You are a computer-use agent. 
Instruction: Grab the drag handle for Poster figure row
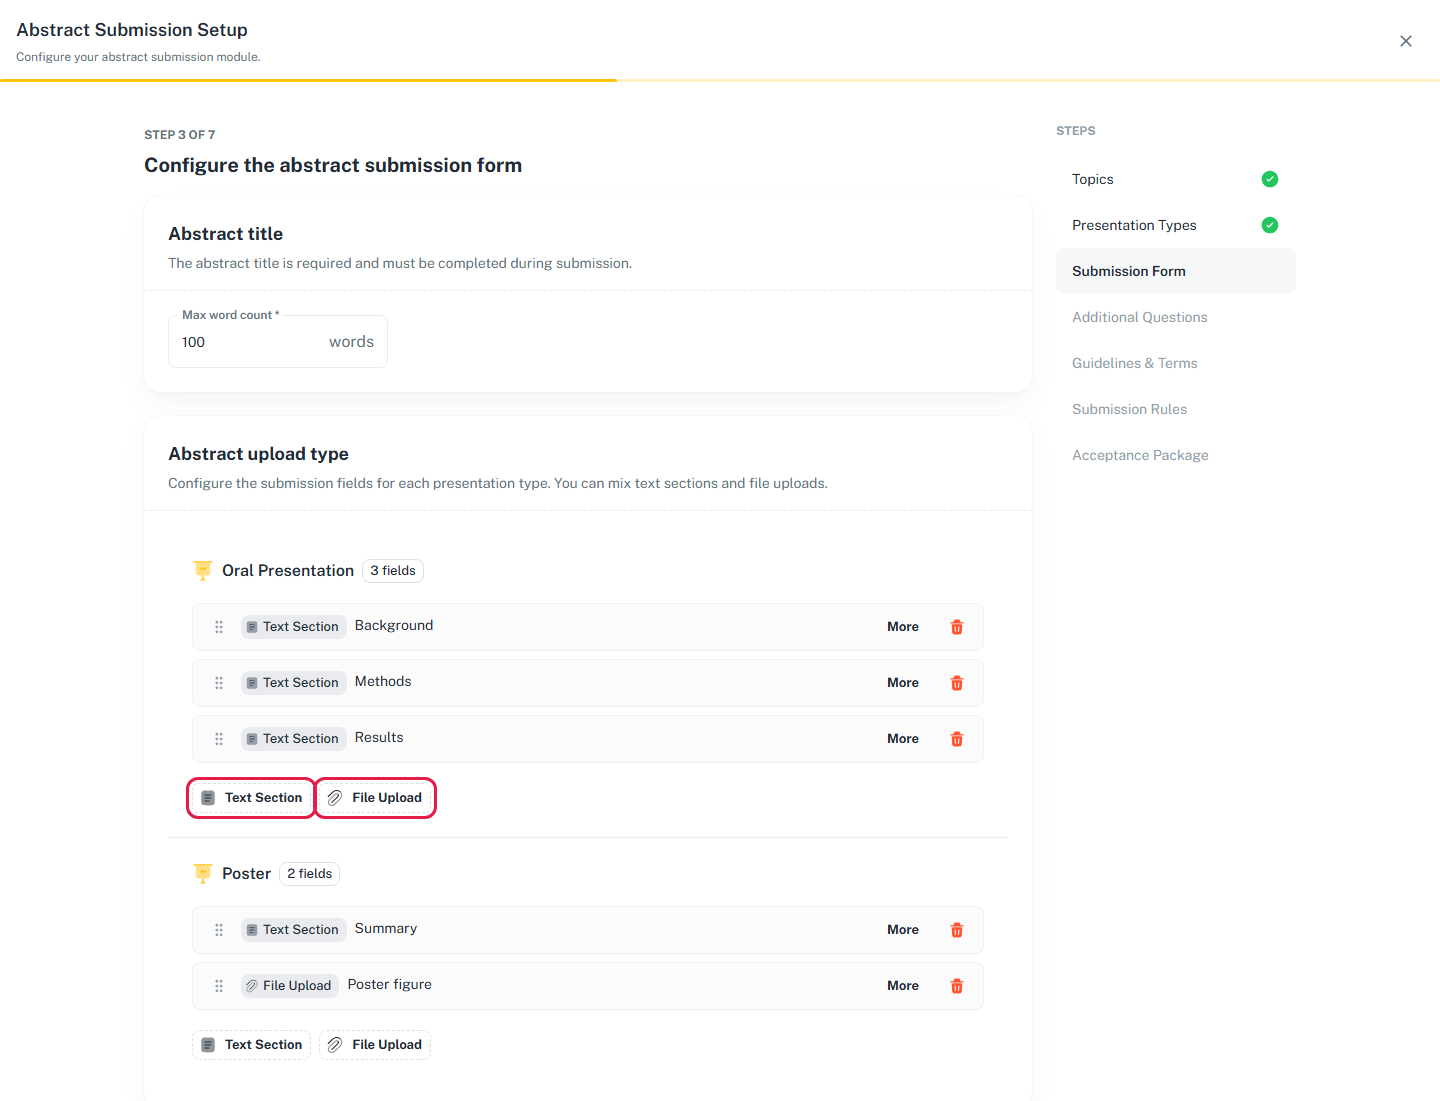[219, 986]
